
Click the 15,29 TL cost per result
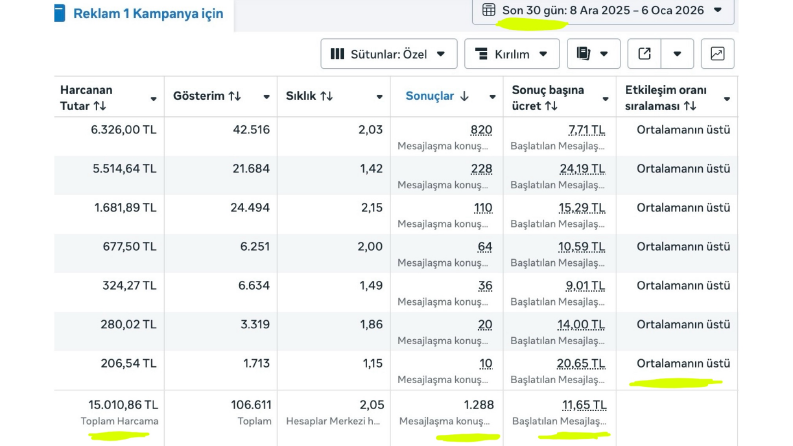tap(582, 208)
